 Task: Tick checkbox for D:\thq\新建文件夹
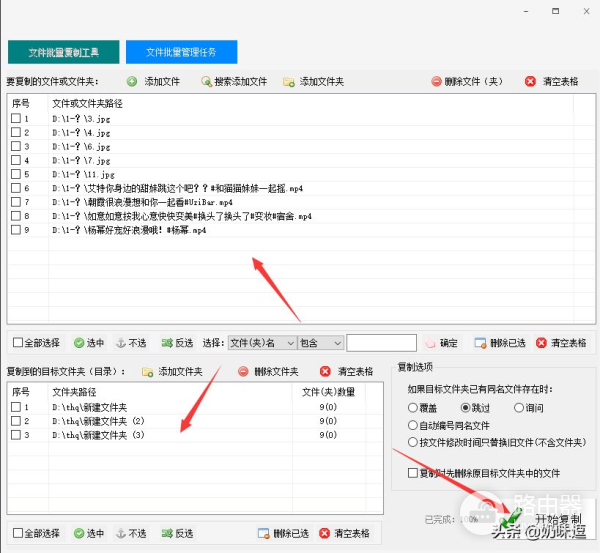(x=16, y=407)
